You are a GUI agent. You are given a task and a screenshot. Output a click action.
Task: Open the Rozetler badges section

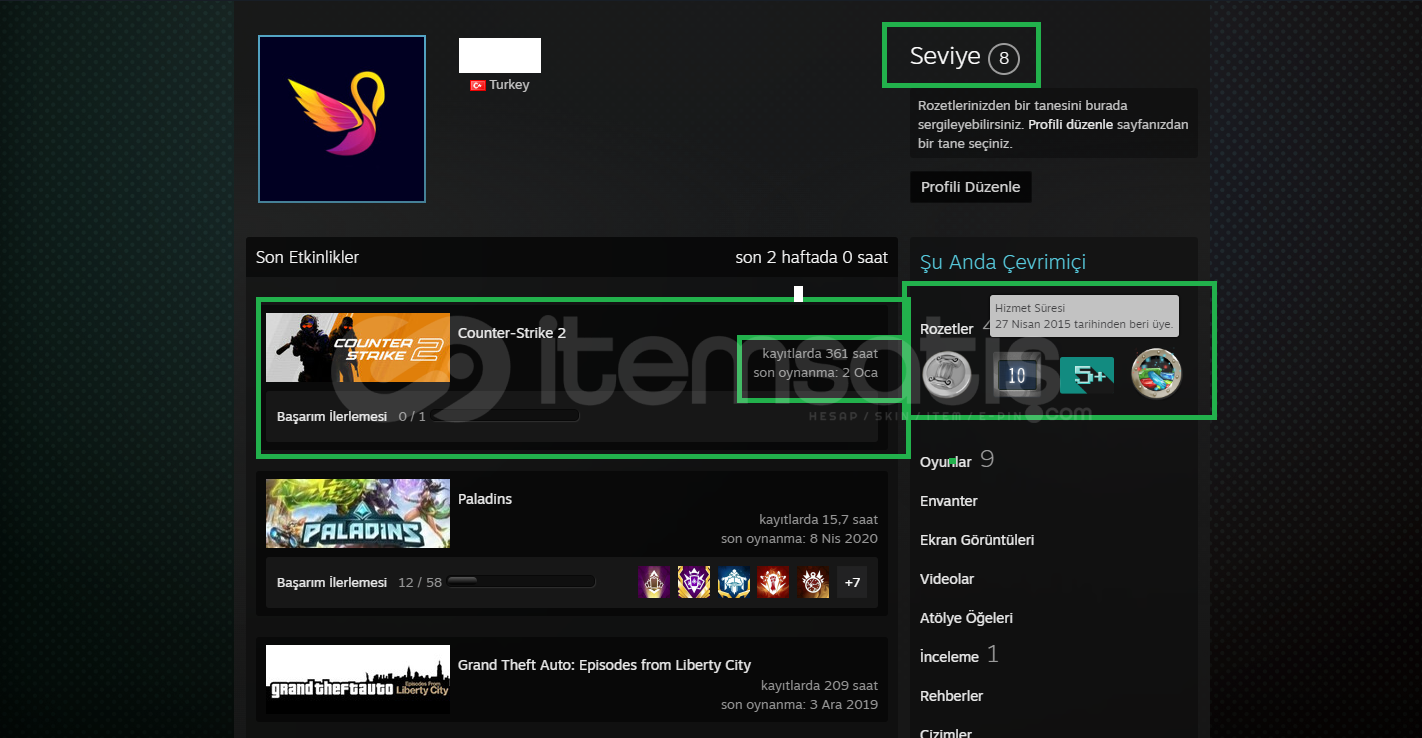(x=947, y=329)
